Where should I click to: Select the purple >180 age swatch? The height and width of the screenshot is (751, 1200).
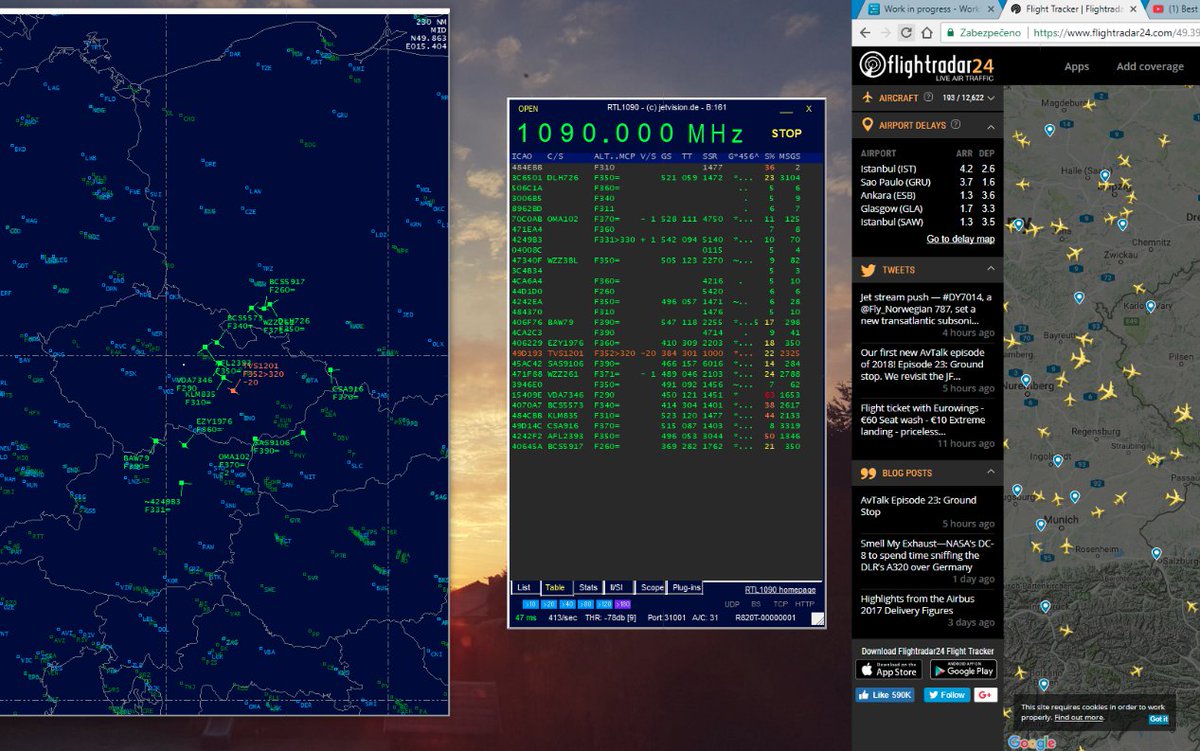click(622, 604)
